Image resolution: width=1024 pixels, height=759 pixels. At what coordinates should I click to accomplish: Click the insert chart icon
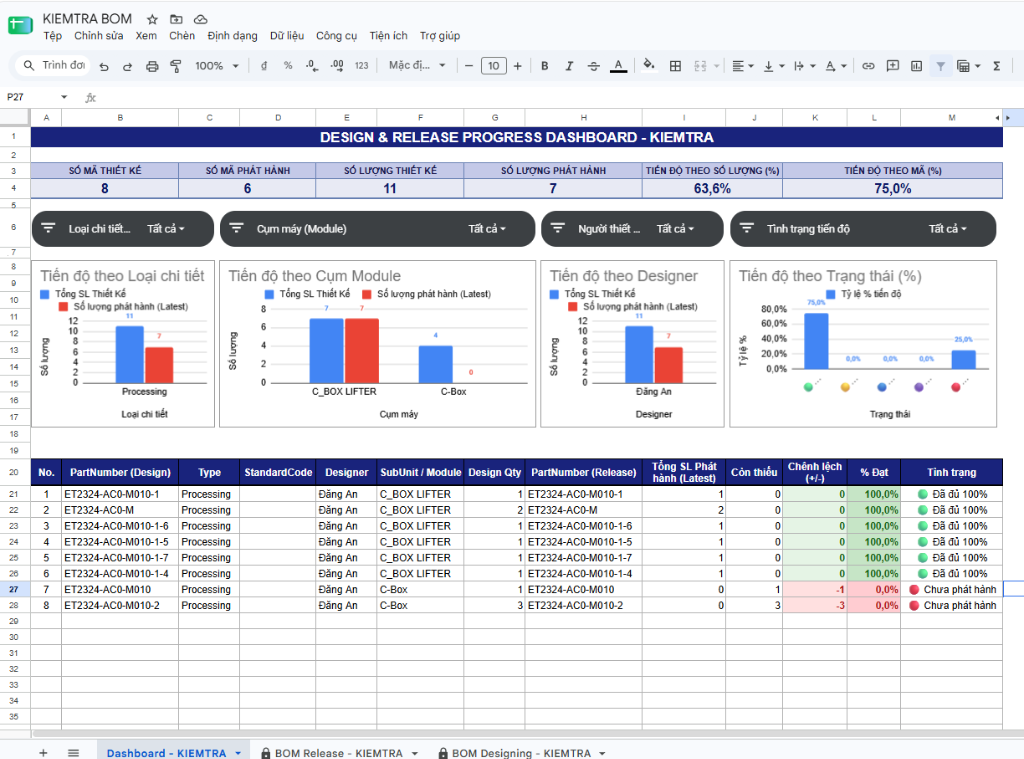click(x=916, y=66)
